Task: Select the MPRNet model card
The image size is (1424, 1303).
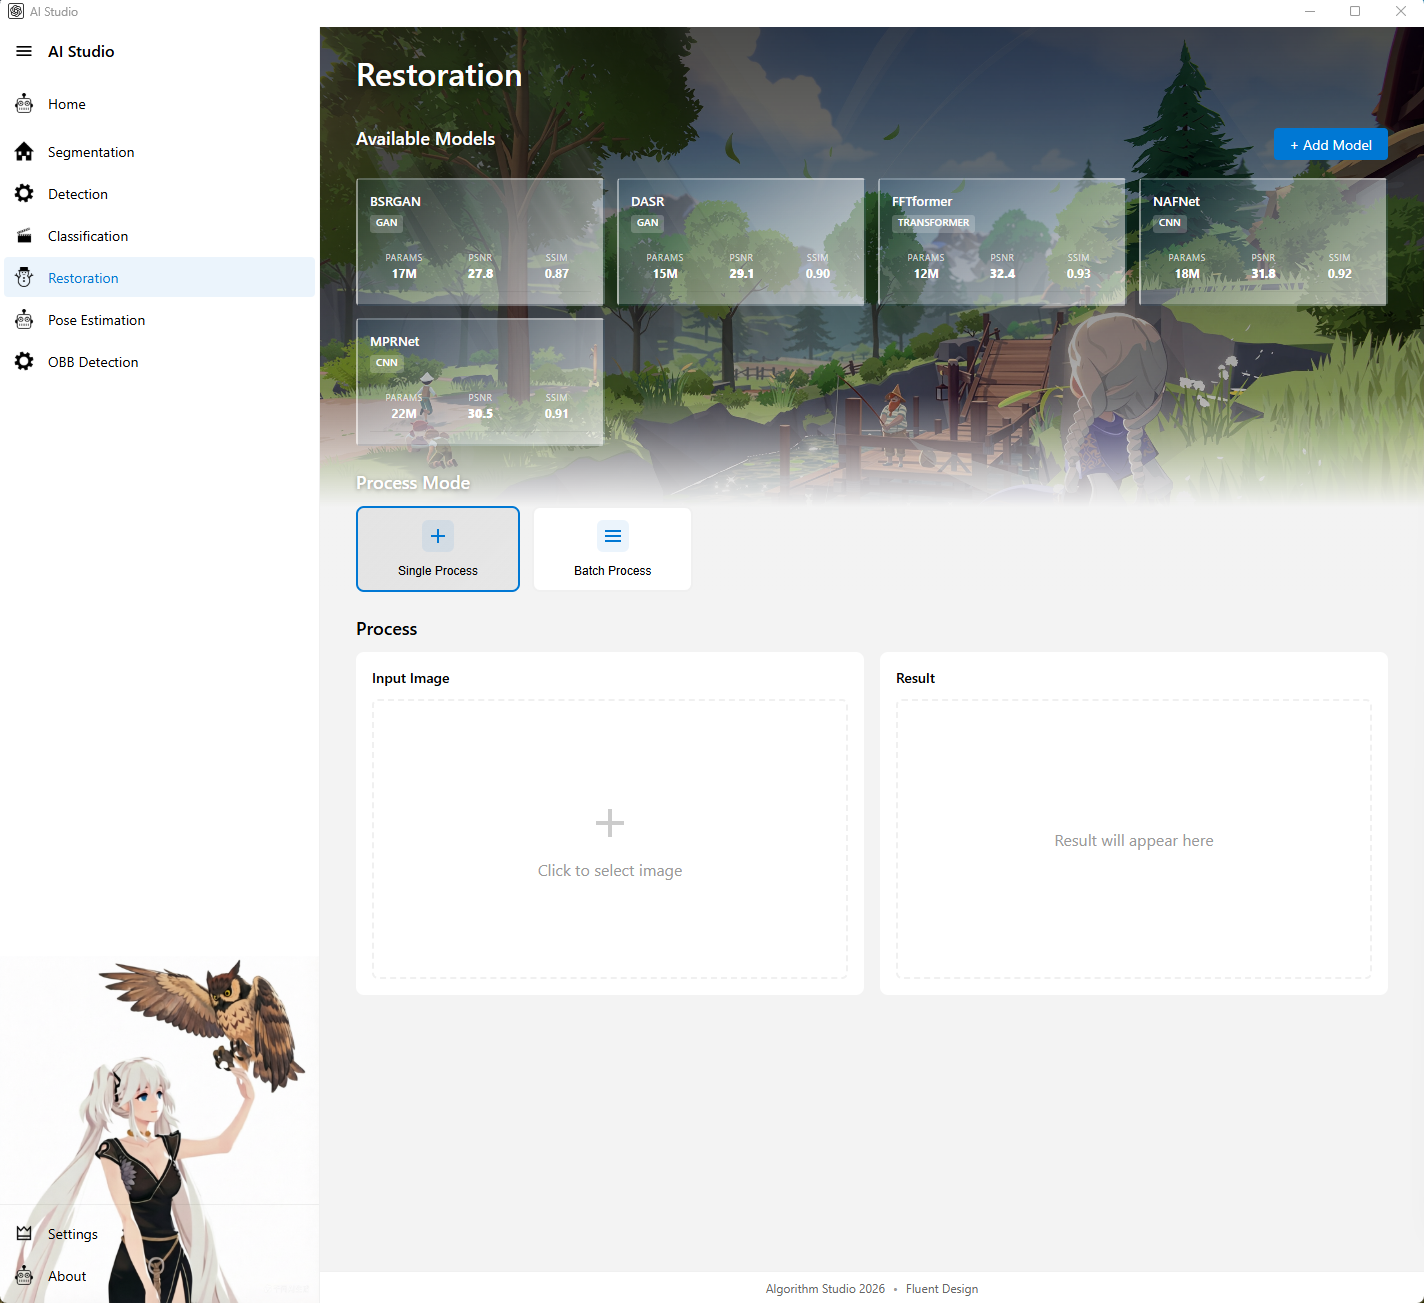Action: coord(480,381)
